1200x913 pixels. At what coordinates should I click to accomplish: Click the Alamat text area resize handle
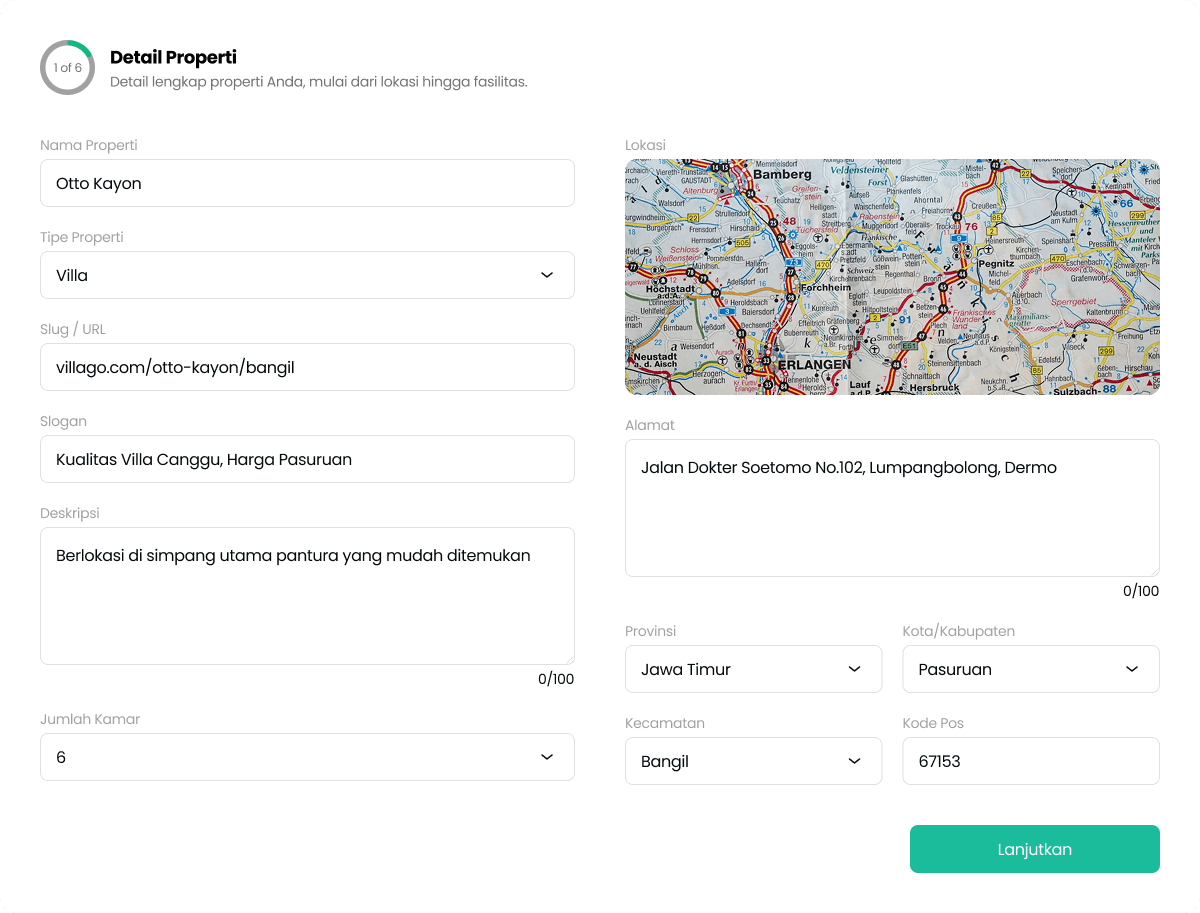click(x=1154, y=571)
